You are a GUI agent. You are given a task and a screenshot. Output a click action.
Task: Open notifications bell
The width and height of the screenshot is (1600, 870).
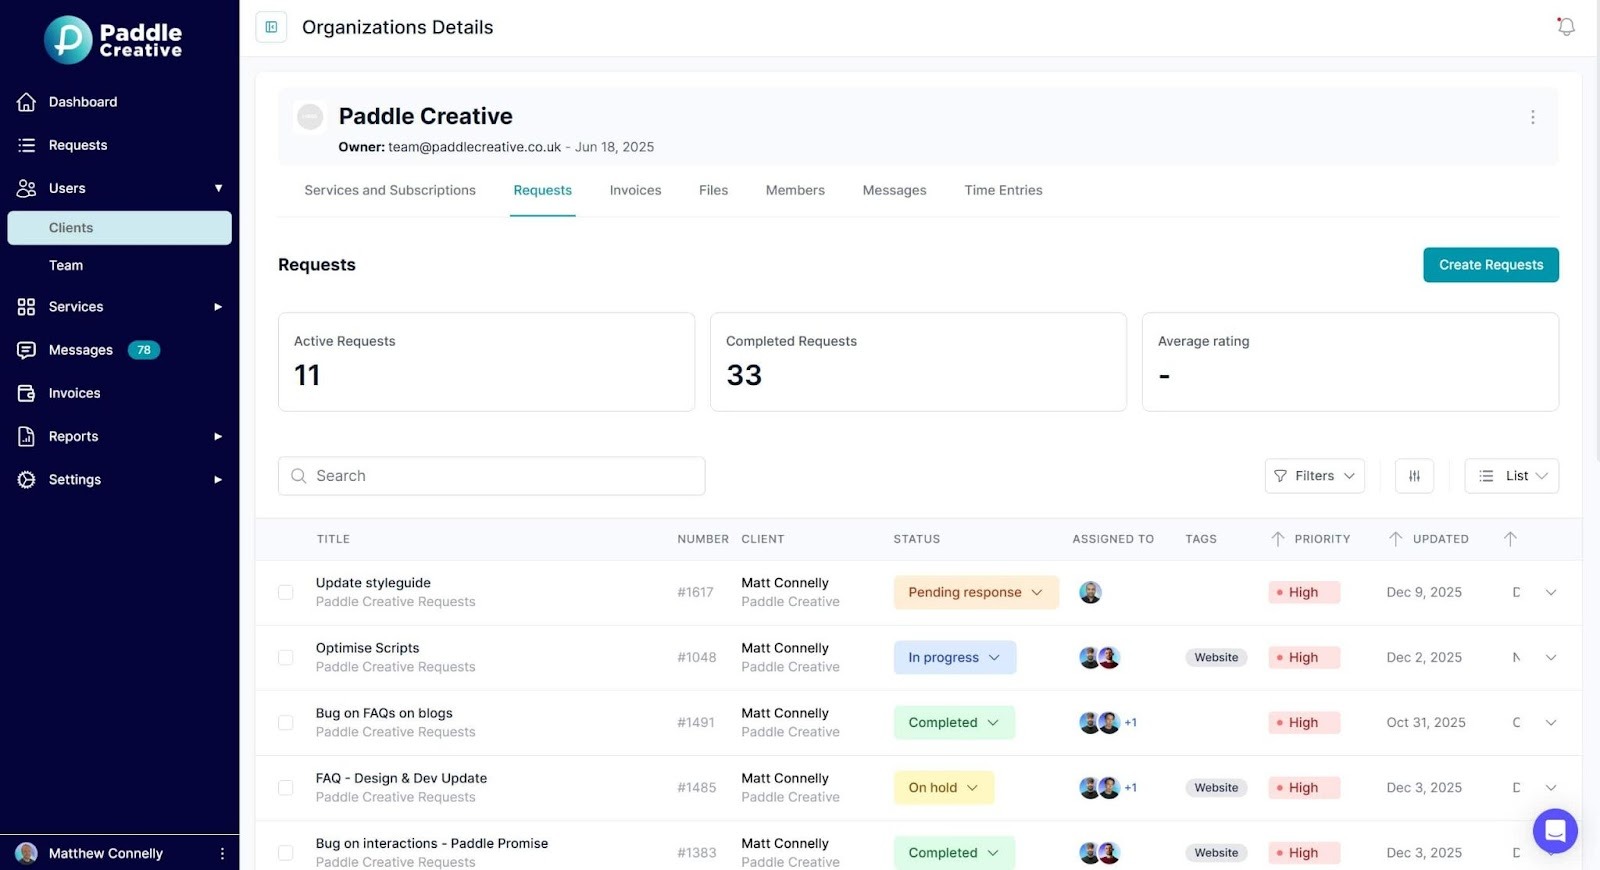[x=1566, y=27]
